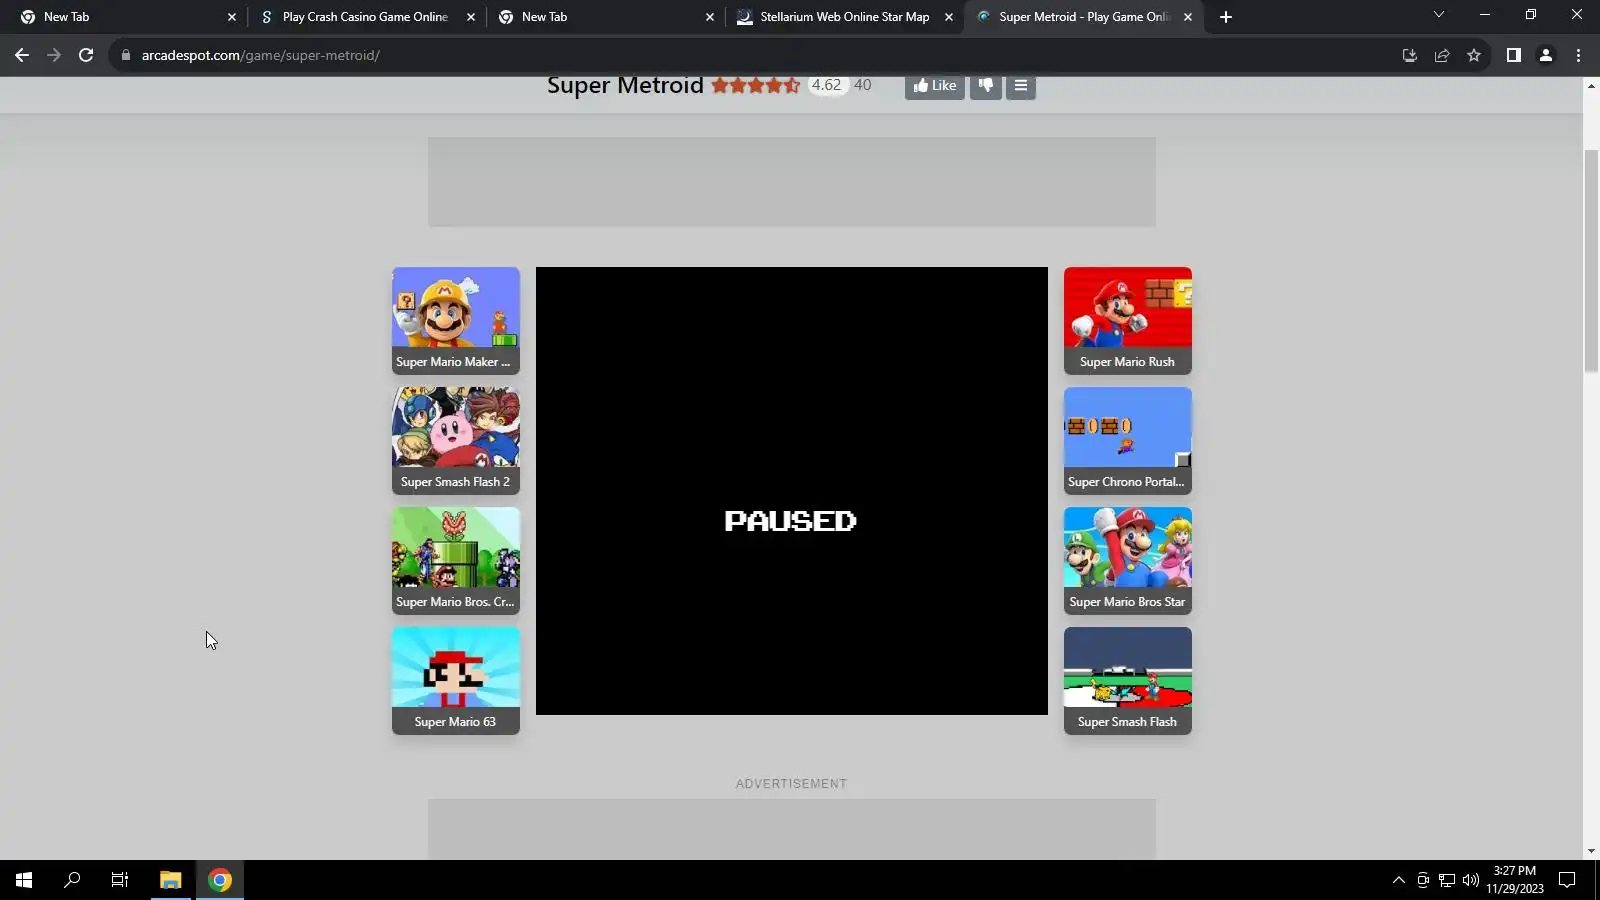
Task: Open Super Mario Maker game thumbnail
Action: point(456,321)
